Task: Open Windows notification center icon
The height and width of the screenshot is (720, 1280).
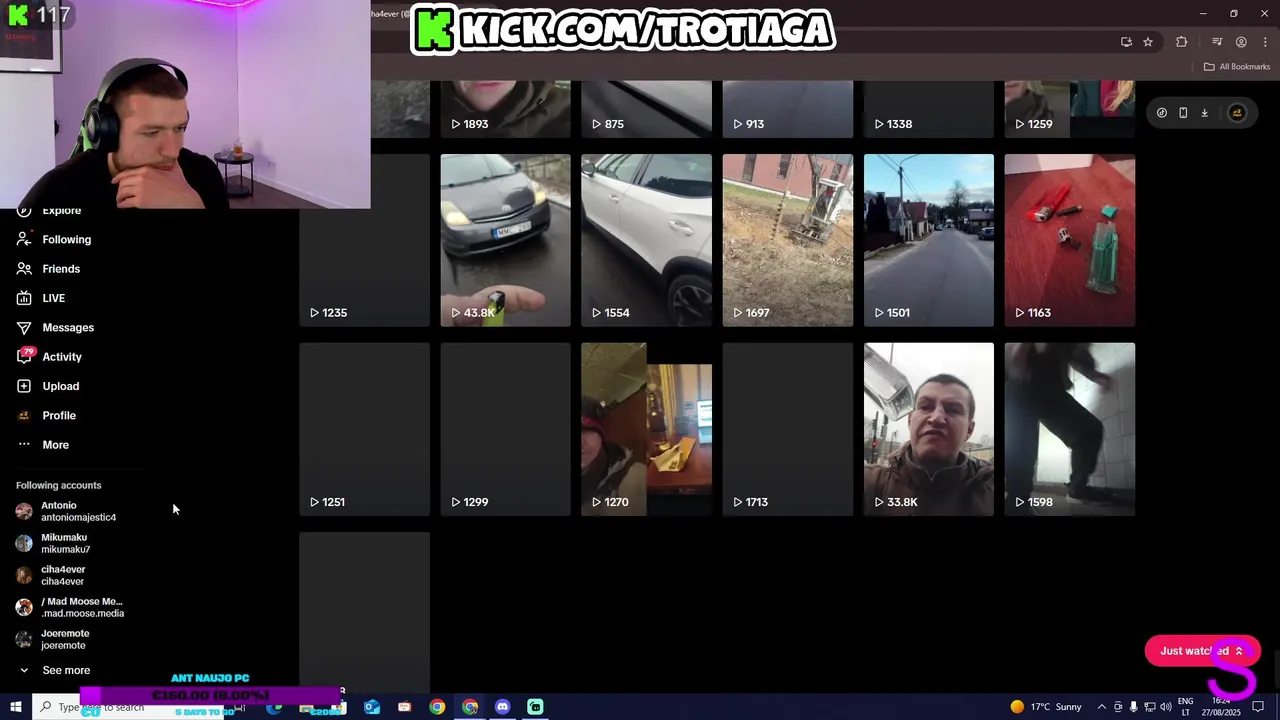Action: (x=1258, y=707)
